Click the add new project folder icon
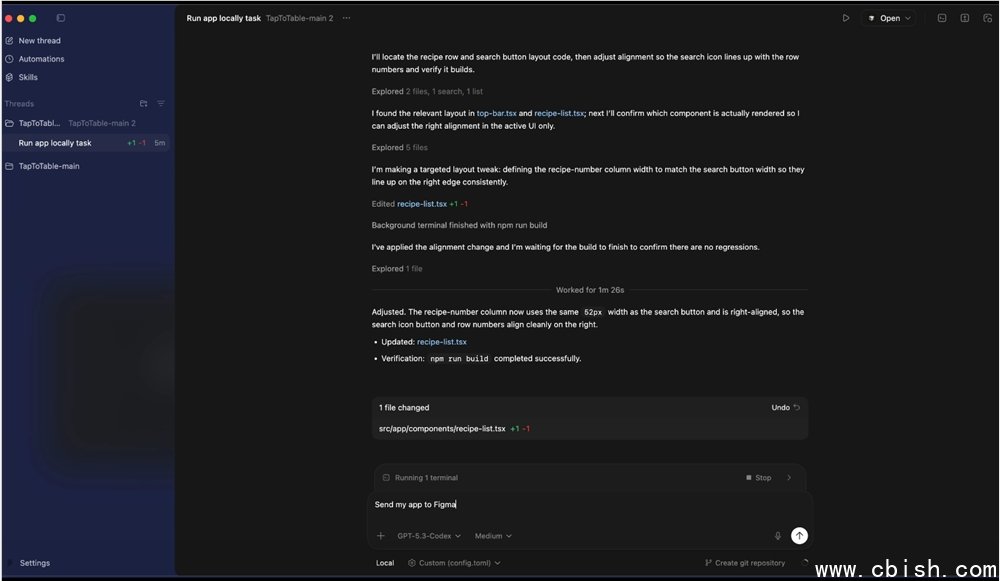Viewport: 1000px width, 581px height. pos(144,104)
